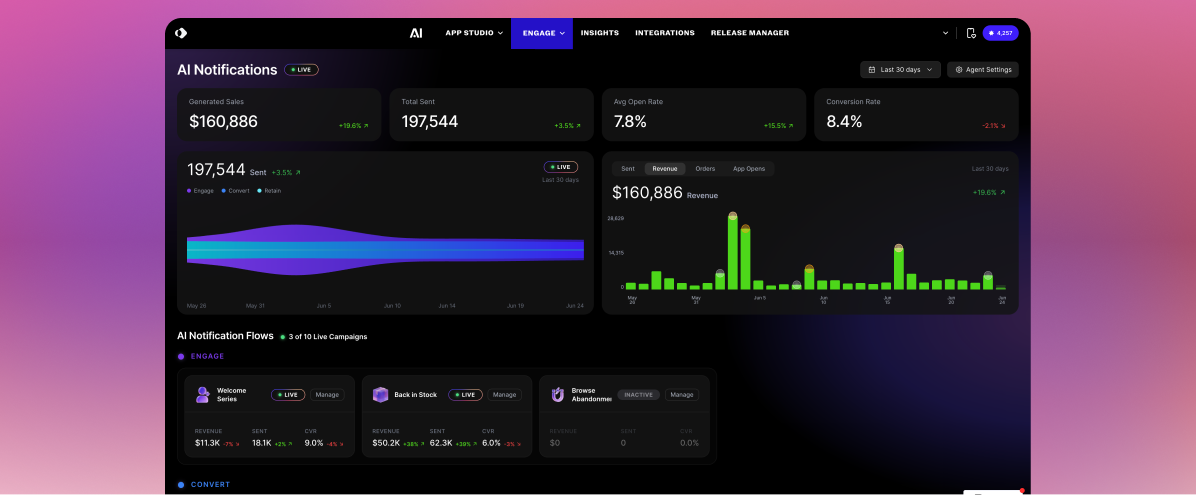The width and height of the screenshot is (1197, 495).
Task: Click the CONVERT section heading
Action: 211,484
